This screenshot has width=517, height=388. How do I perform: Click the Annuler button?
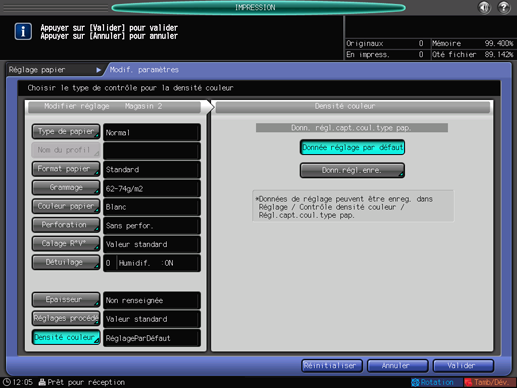click(397, 366)
